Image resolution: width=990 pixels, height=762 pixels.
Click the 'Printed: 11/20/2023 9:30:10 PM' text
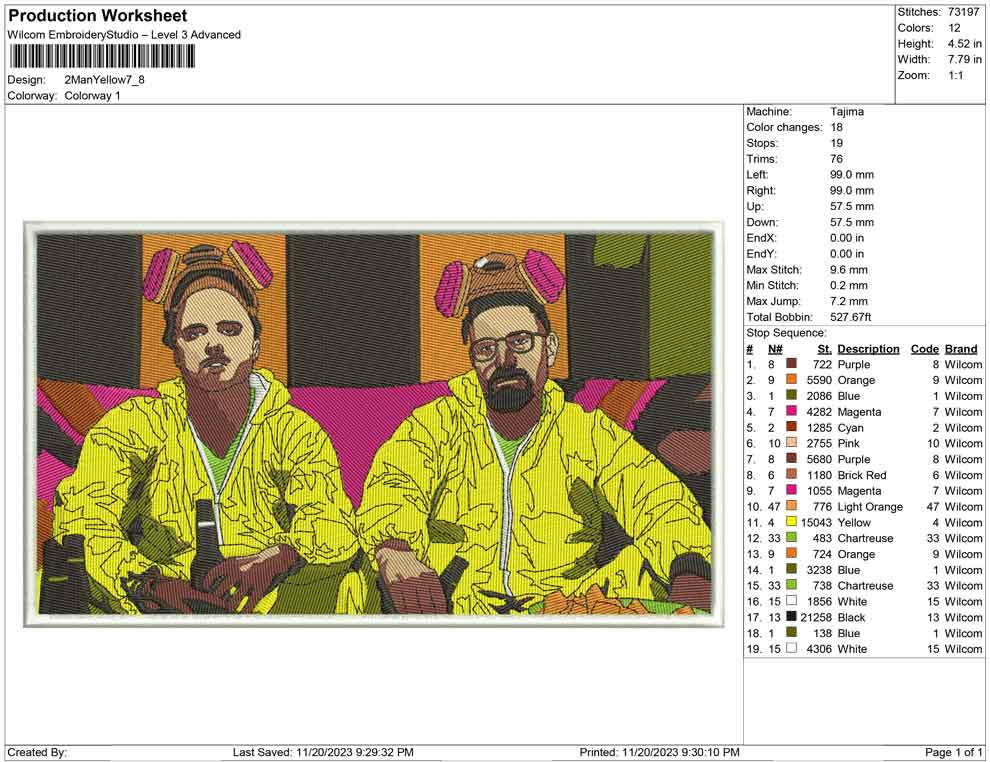[659, 753]
